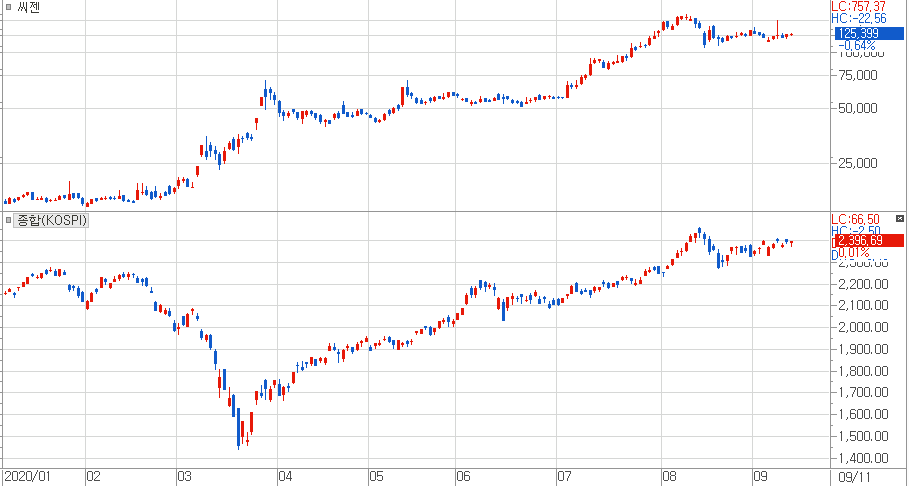Click the red 2,396.69 index value tag
The height and width of the screenshot is (486, 909).
tap(868, 240)
